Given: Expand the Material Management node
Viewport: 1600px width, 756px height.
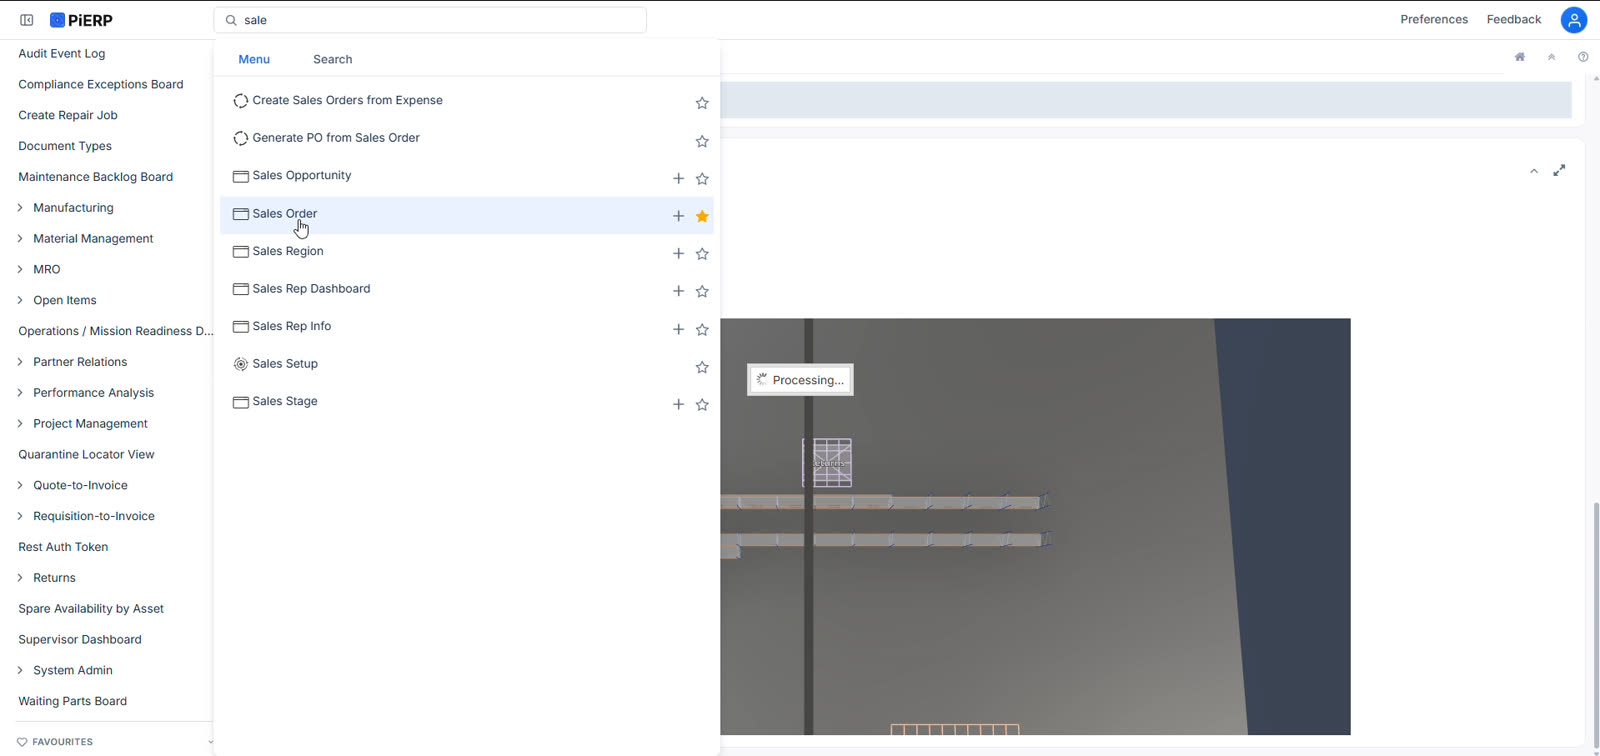Looking at the screenshot, I should pos(20,239).
